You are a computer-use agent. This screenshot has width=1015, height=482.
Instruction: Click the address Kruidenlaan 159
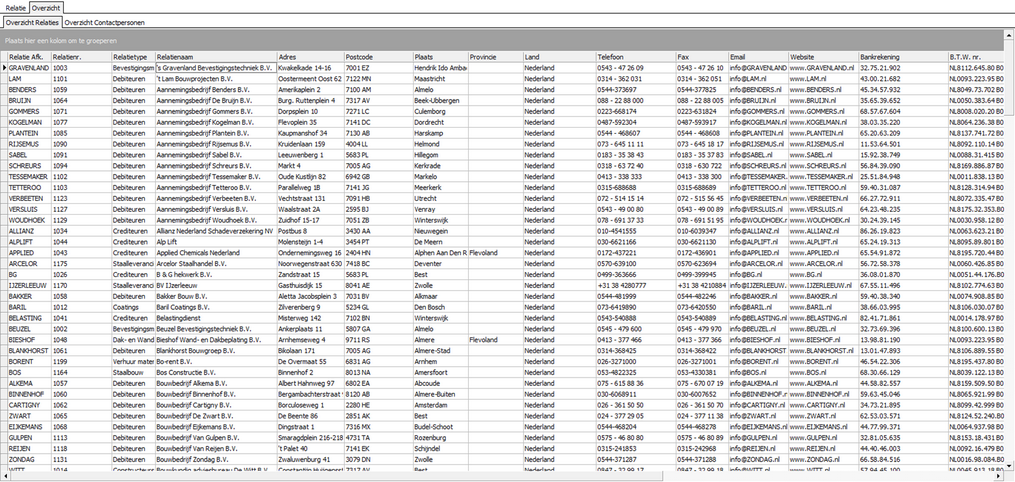310,144
